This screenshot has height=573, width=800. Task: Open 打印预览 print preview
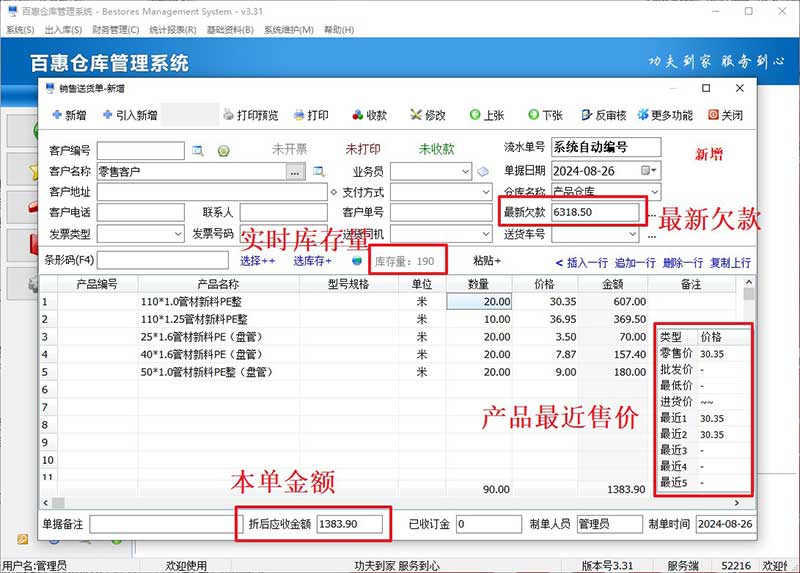point(251,115)
